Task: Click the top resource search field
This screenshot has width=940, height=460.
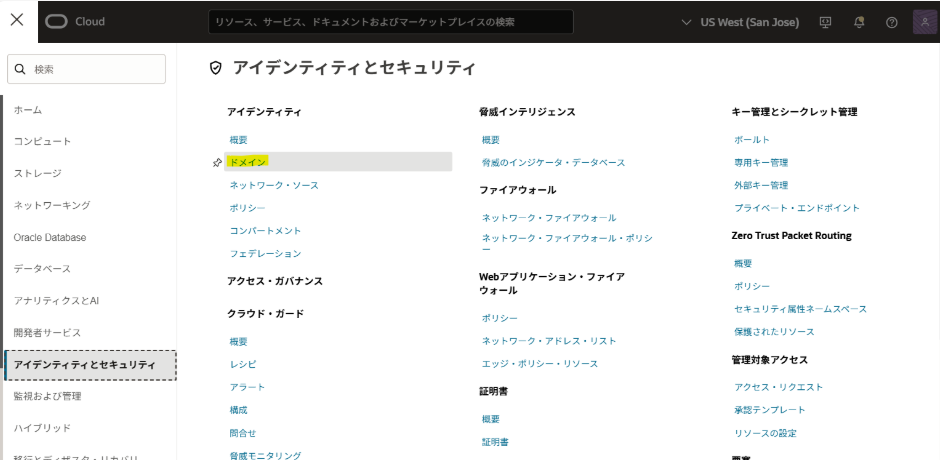Action: click(x=391, y=22)
